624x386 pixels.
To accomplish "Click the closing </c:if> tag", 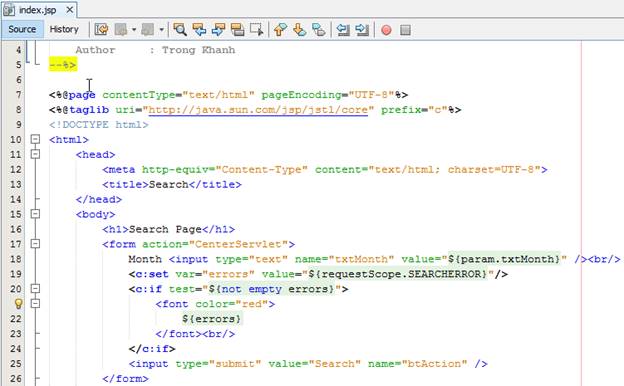I will coord(152,349).
